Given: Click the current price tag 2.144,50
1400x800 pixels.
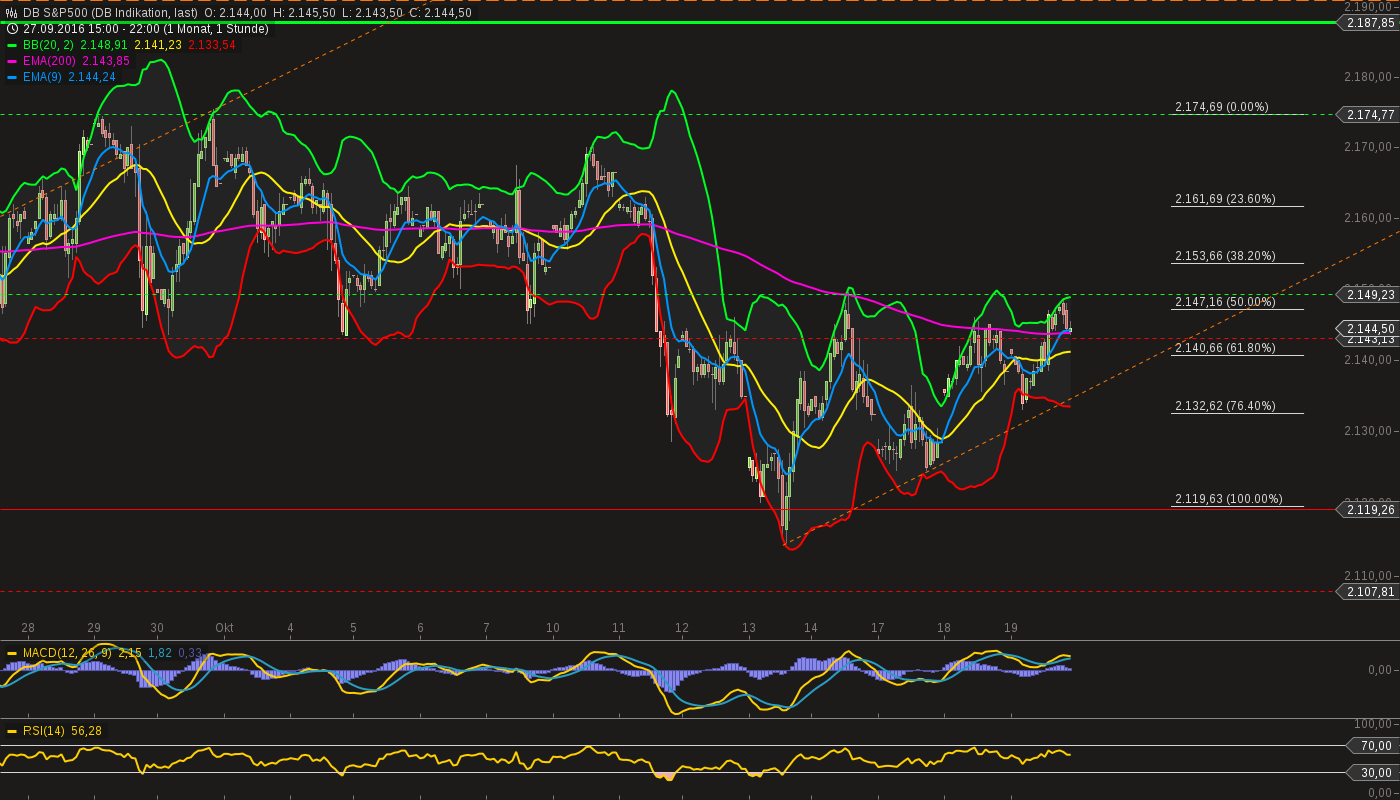Looking at the screenshot, I should click(x=1368, y=328).
